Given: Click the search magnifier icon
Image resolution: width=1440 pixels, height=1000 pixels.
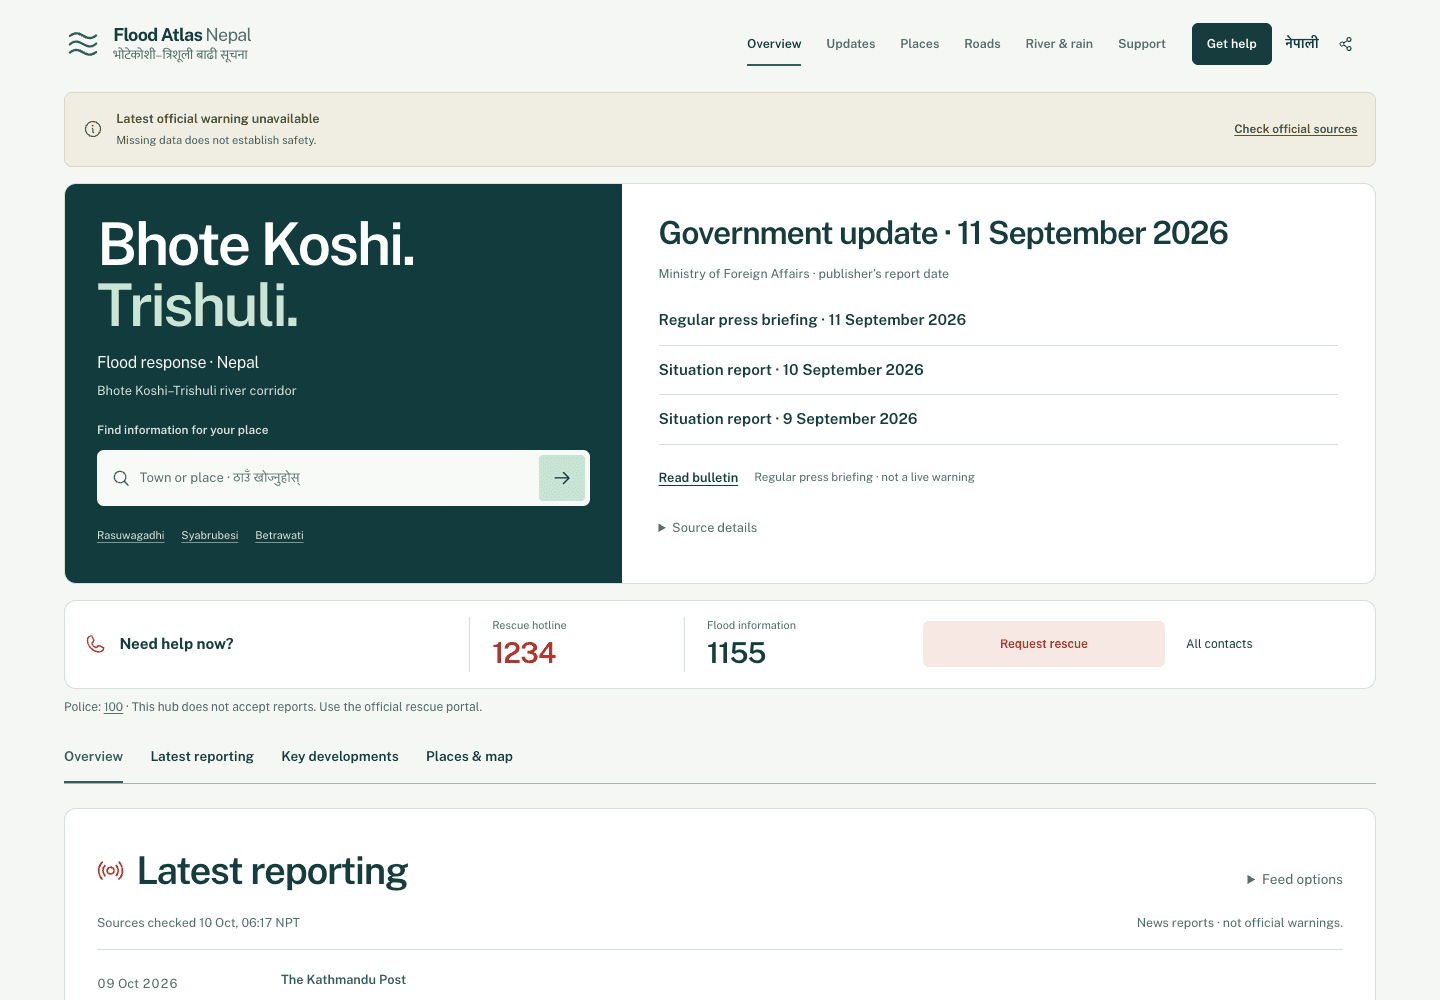Looking at the screenshot, I should (x=121, y=478).
